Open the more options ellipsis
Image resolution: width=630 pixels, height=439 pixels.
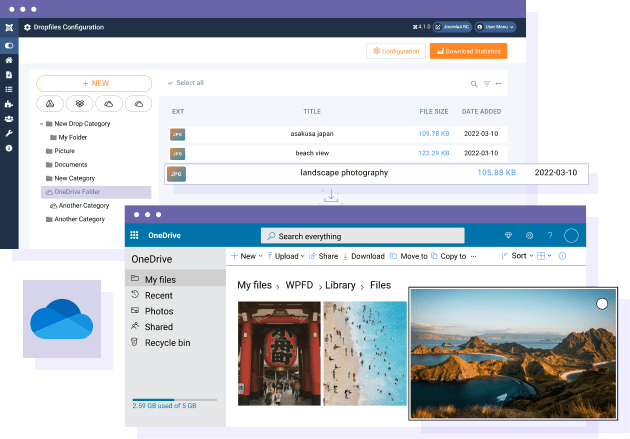(473, 256)
